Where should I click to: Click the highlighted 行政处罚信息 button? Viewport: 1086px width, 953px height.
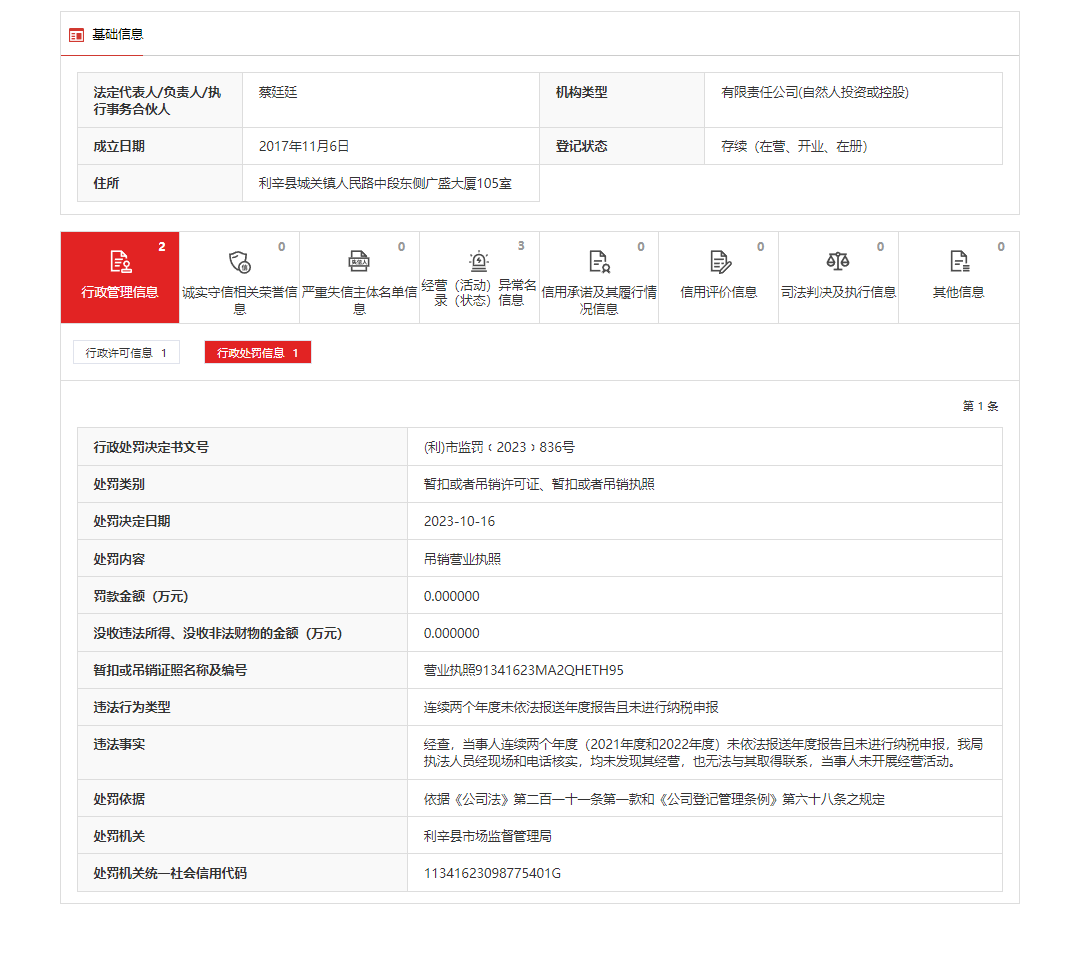(x=257, y=352)
